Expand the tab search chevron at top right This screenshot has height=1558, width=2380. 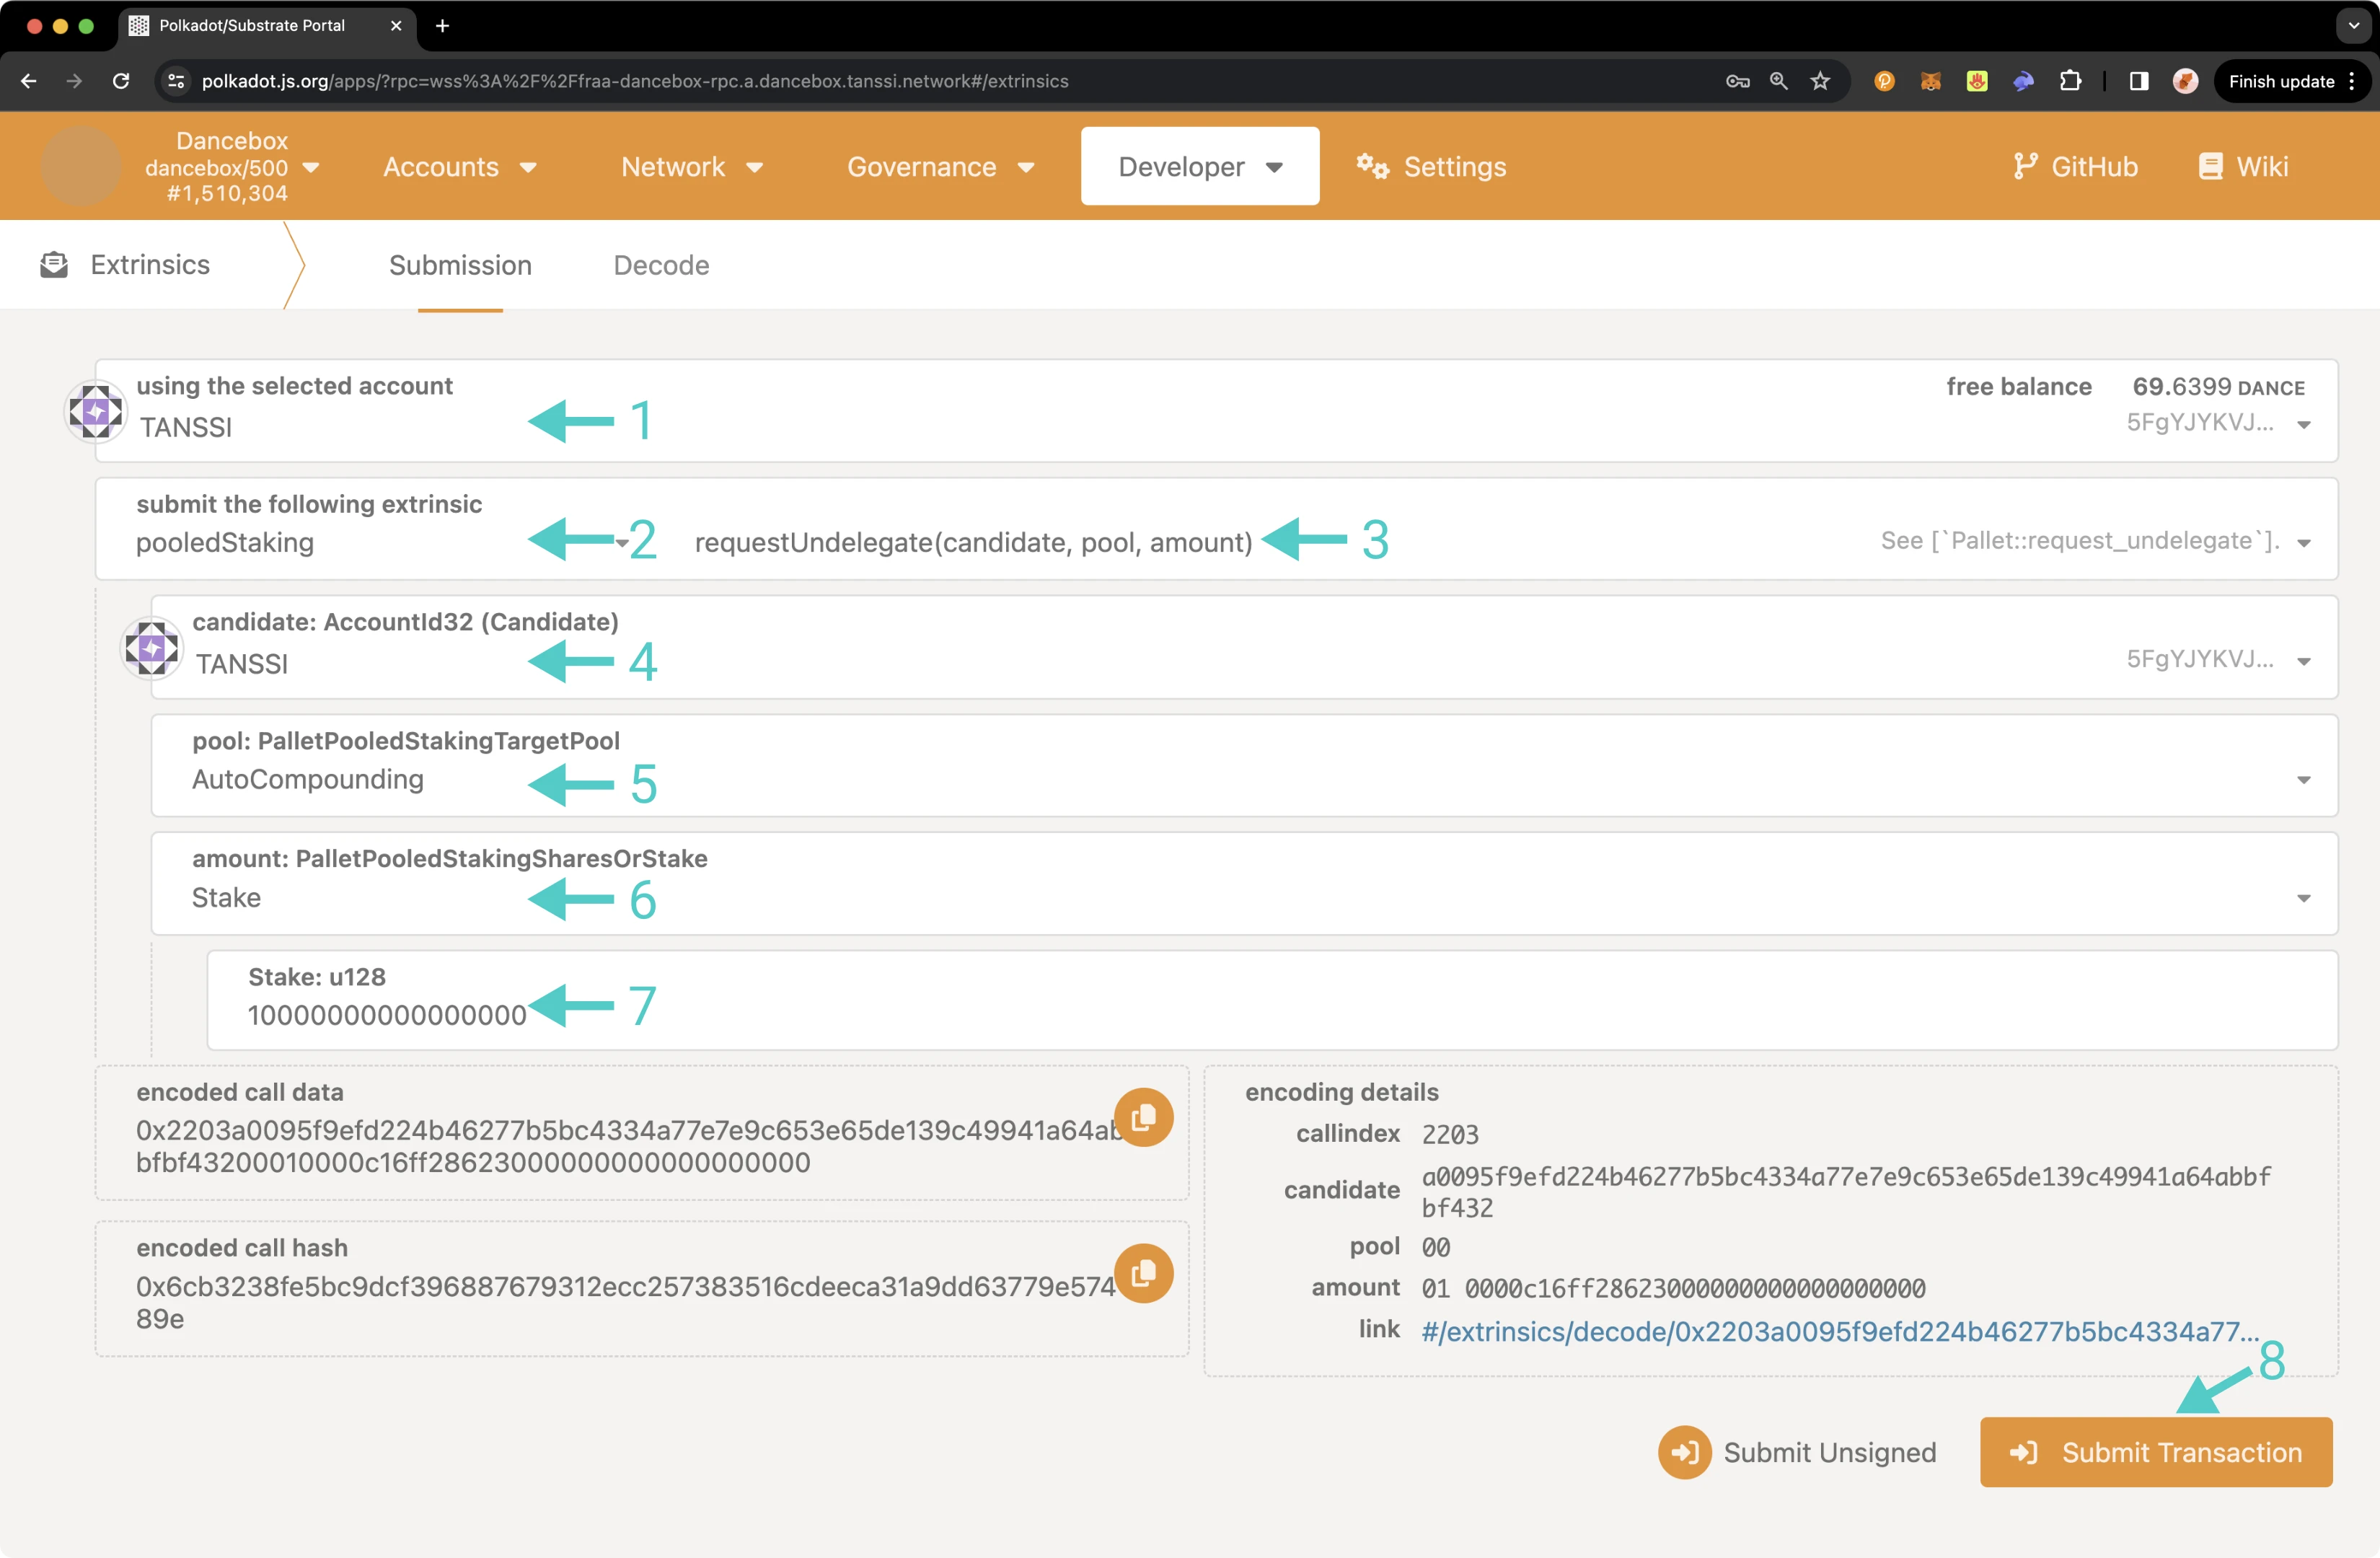(x=2353, y=25)
